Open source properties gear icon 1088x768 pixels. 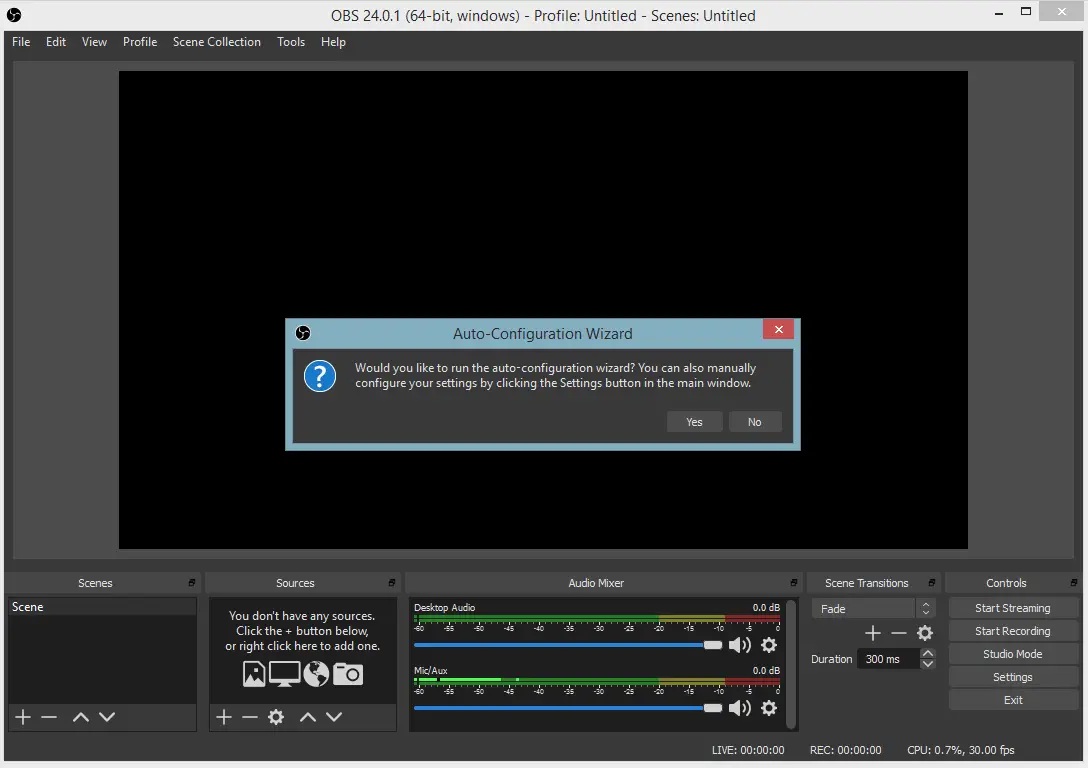[276, 717]
